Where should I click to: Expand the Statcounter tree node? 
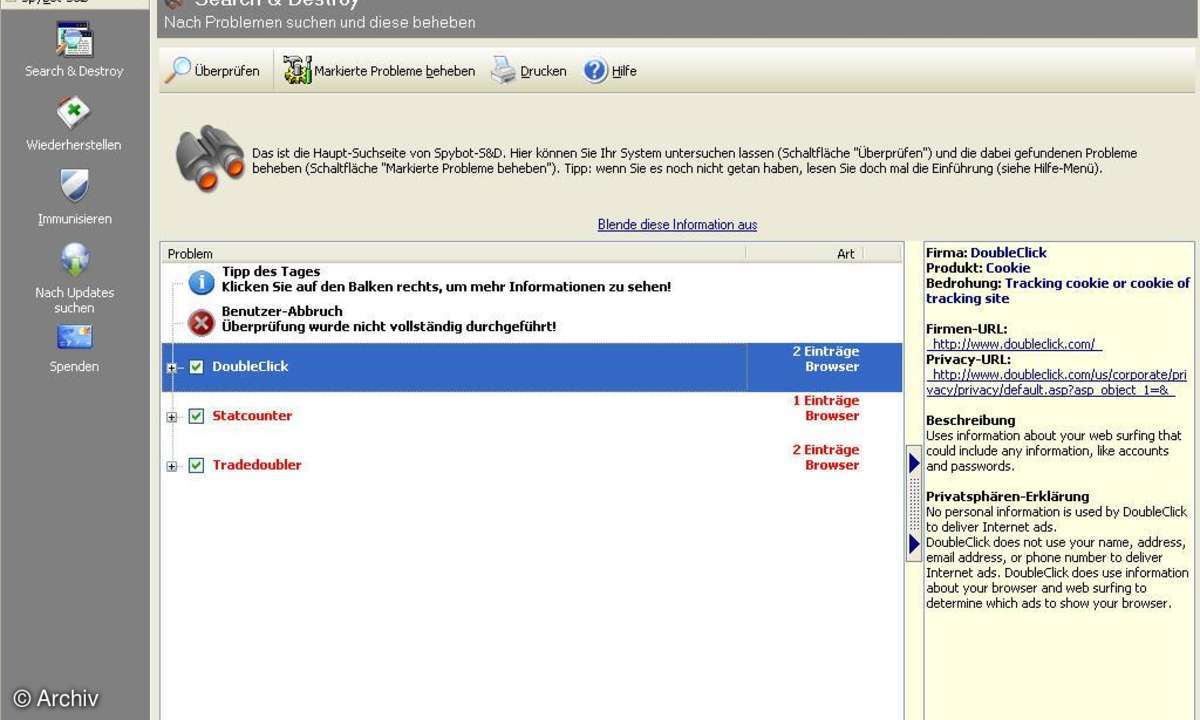coord(172,417)
